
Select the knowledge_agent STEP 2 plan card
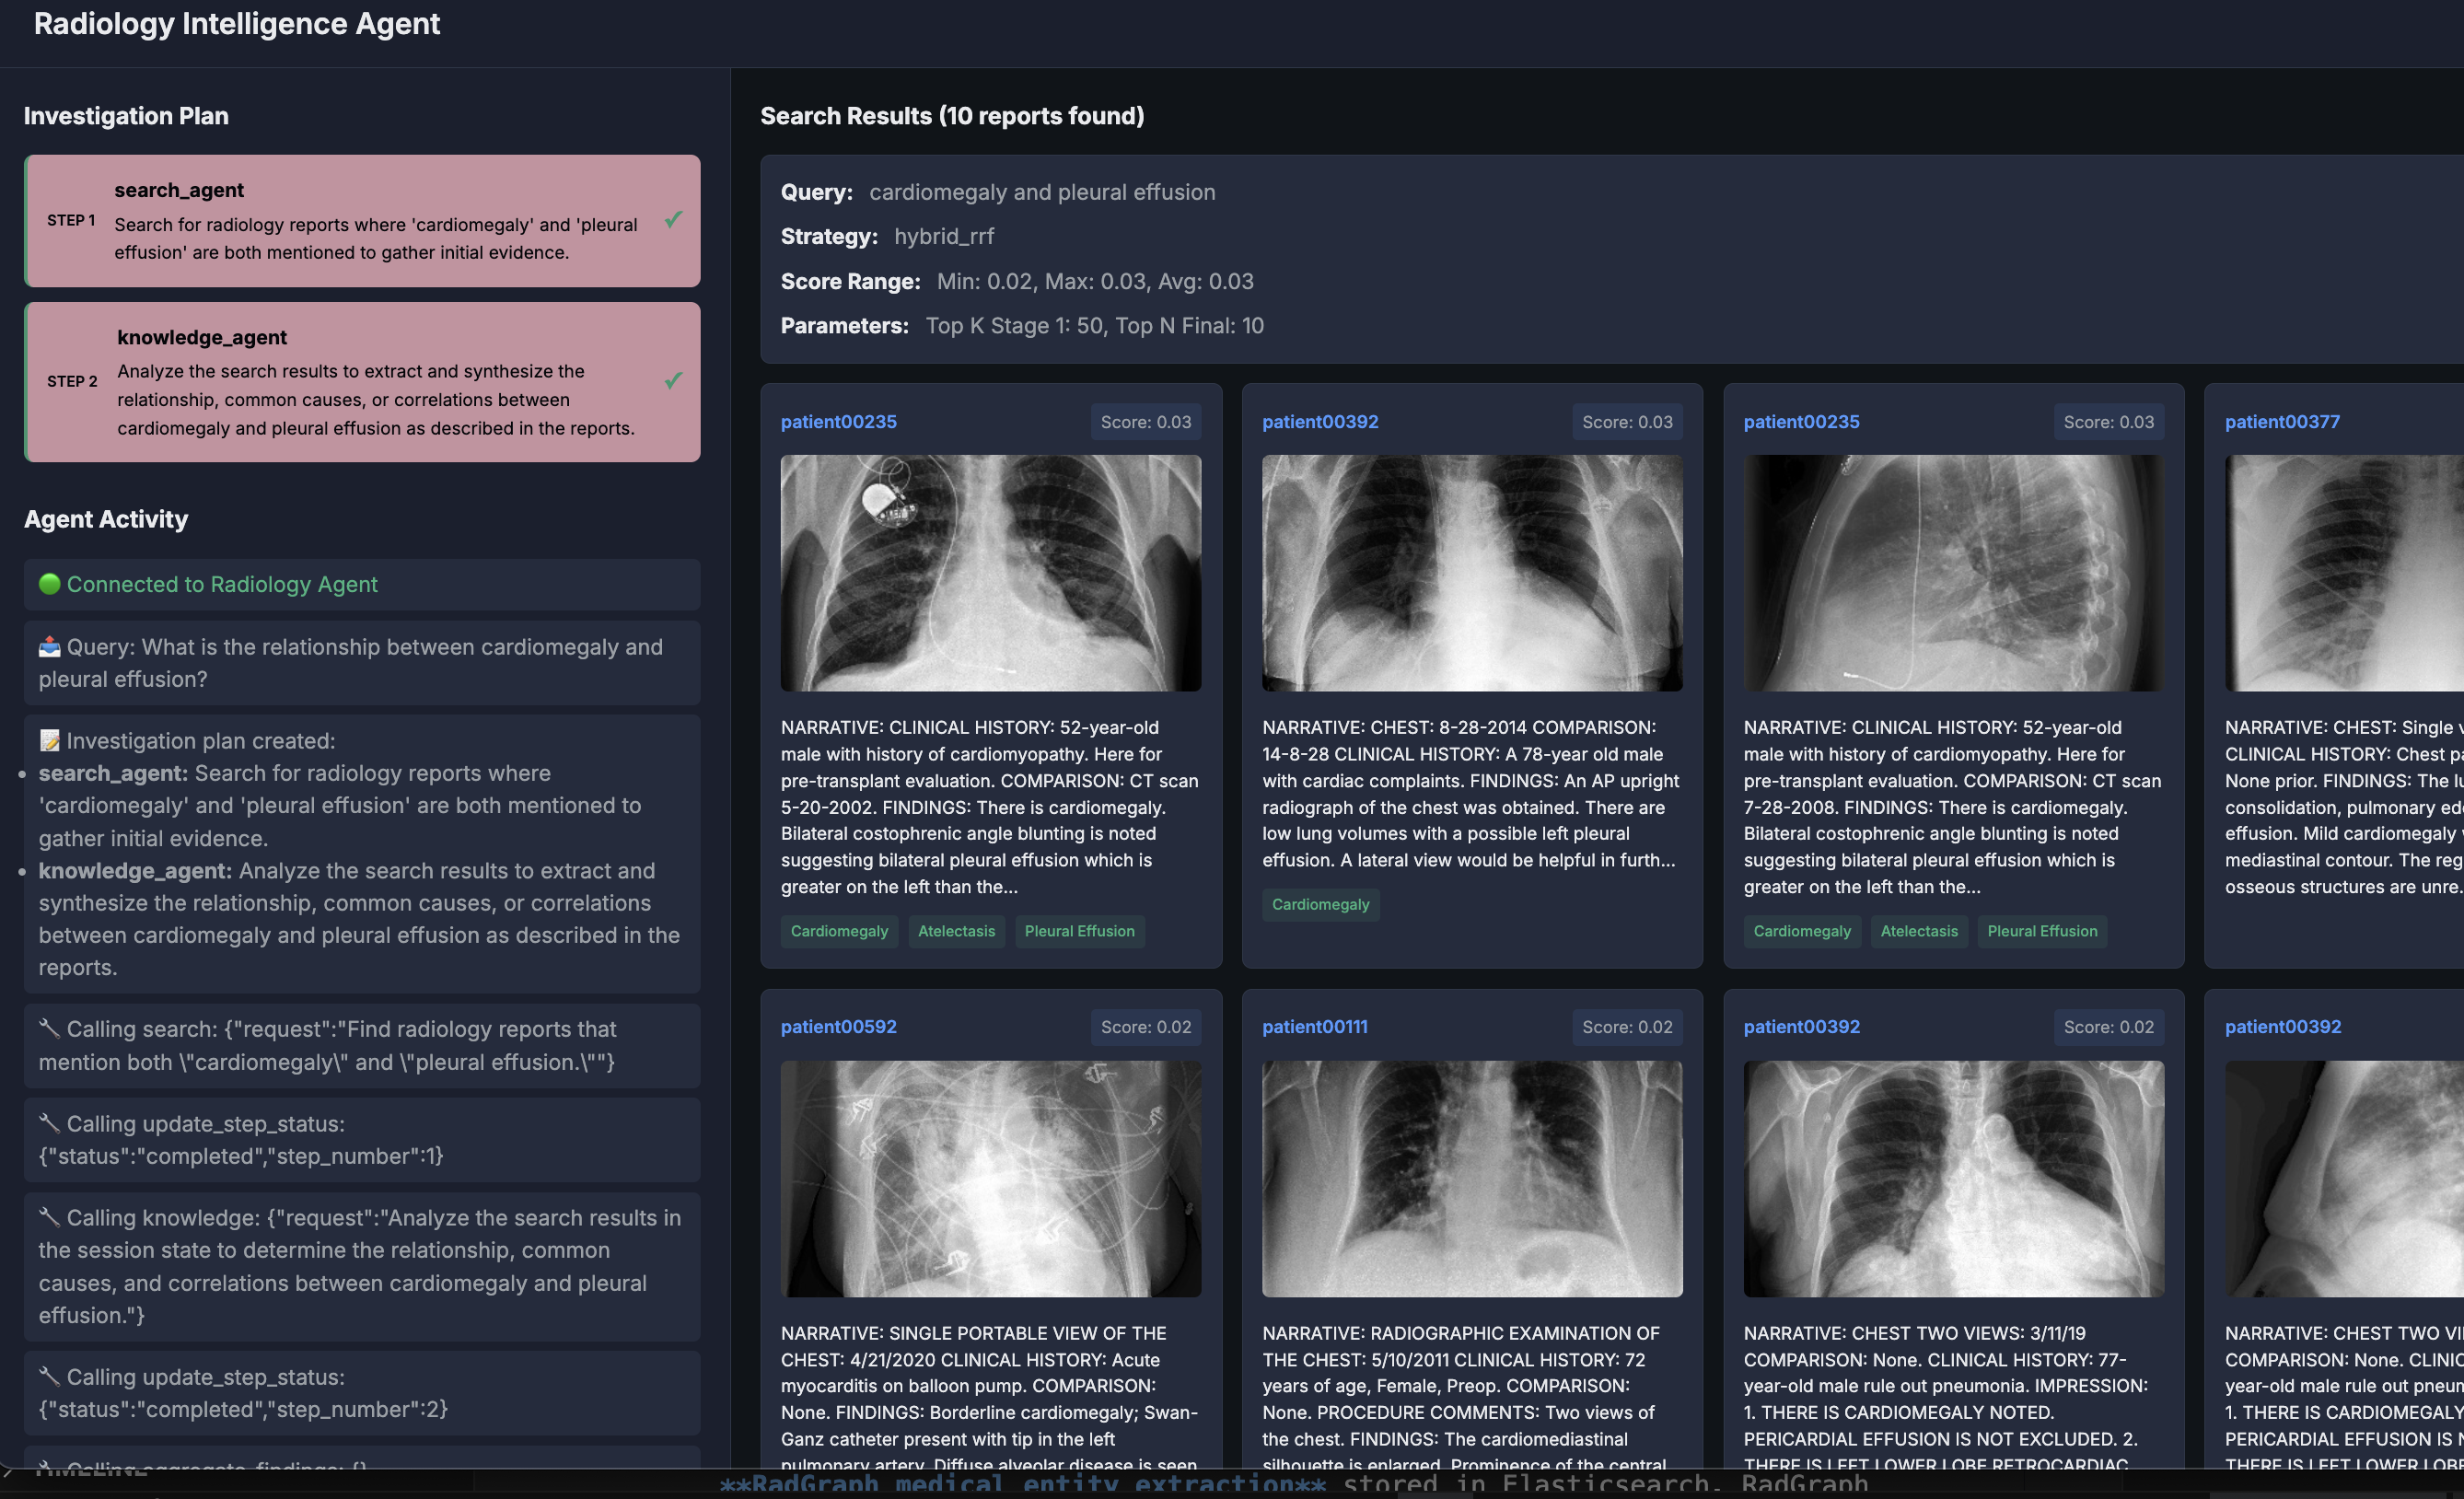point(362,382)
